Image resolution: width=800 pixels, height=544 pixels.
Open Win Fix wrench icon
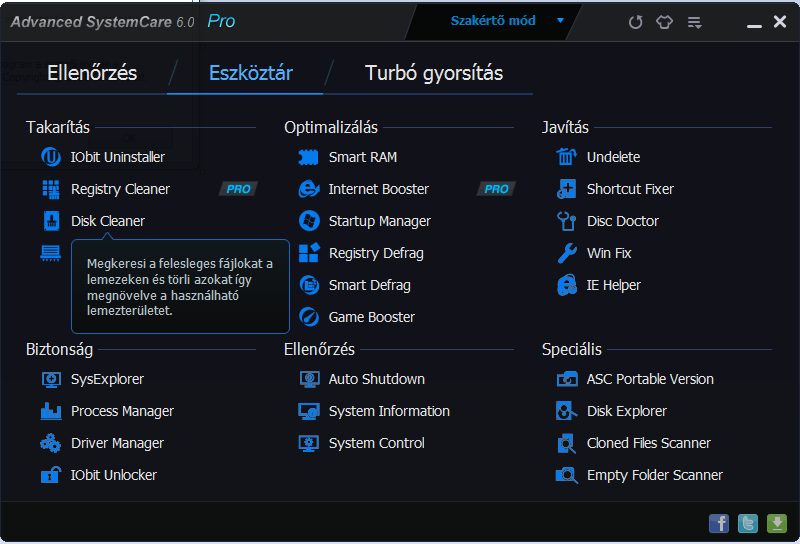click(566, 253)
